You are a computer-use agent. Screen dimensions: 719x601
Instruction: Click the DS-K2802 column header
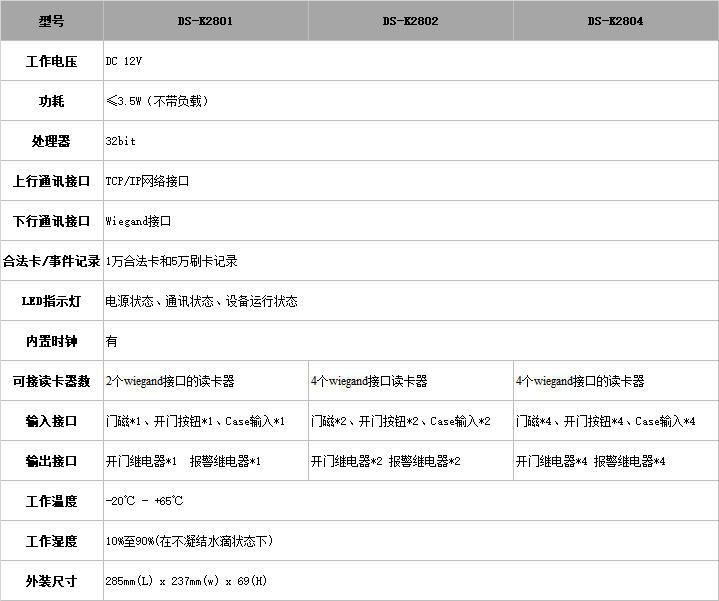click(410, 20)
